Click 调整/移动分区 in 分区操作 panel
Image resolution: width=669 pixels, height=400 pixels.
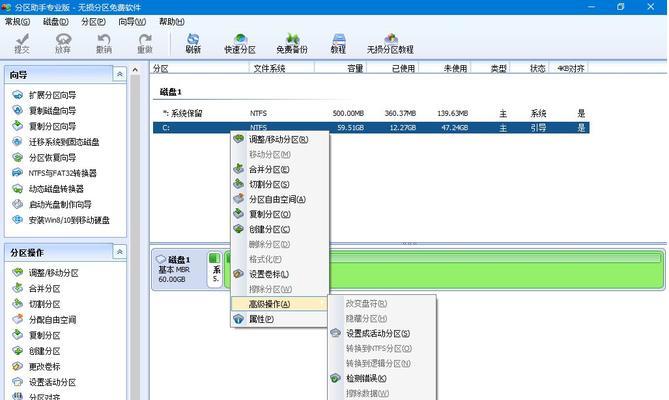[x=45, y=273]
